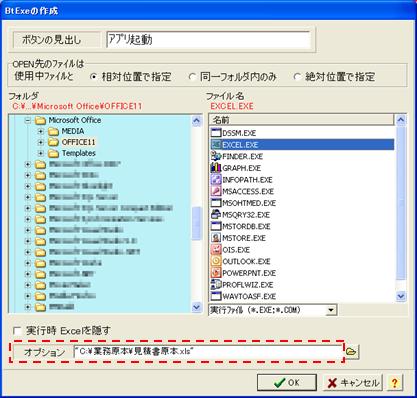
Task: Select the OFFICE11 folder label
Action: pyautogui.click(x=78, y=142)
